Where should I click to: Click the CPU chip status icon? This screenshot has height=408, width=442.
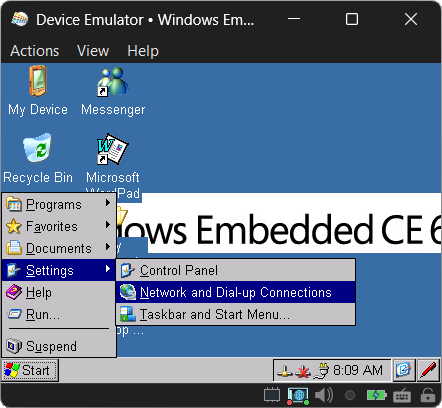click(272, 395)
